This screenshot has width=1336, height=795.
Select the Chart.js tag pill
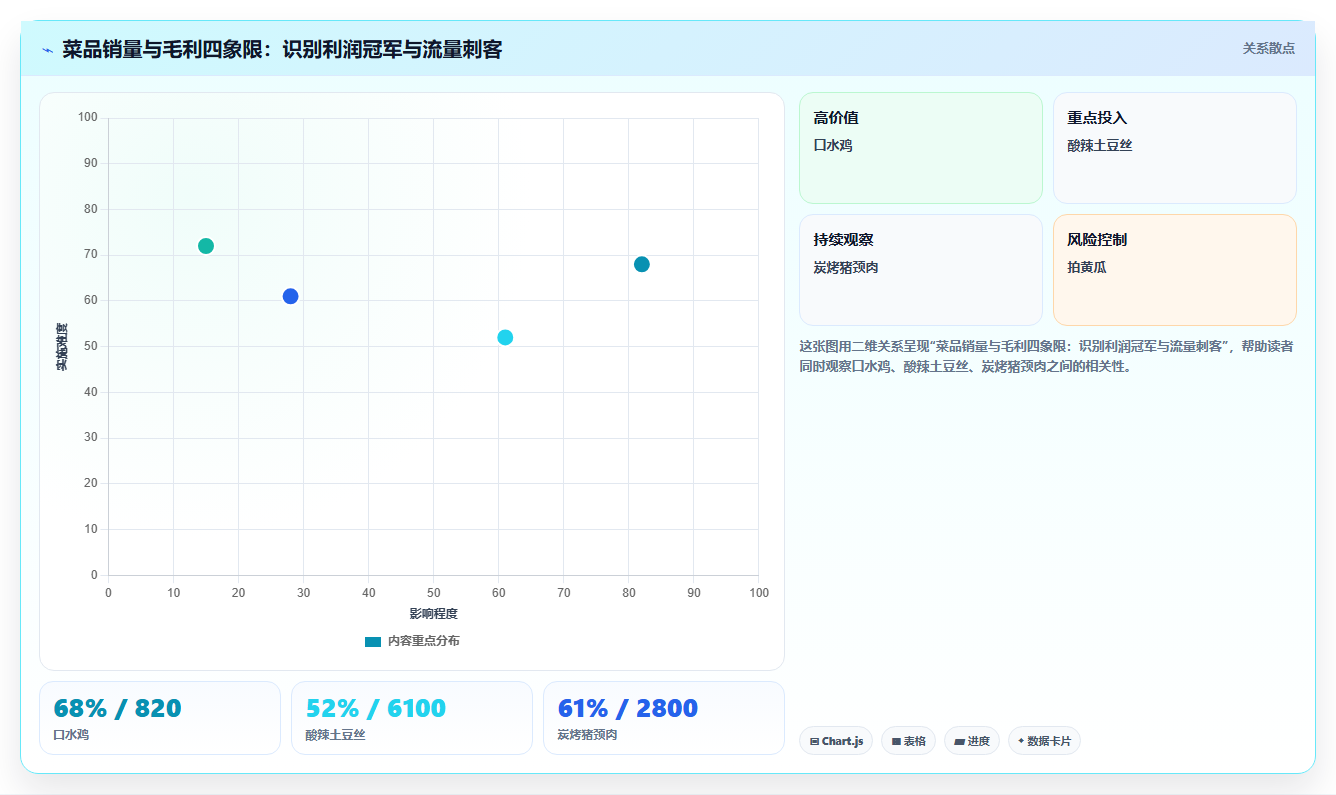point(836,741)
